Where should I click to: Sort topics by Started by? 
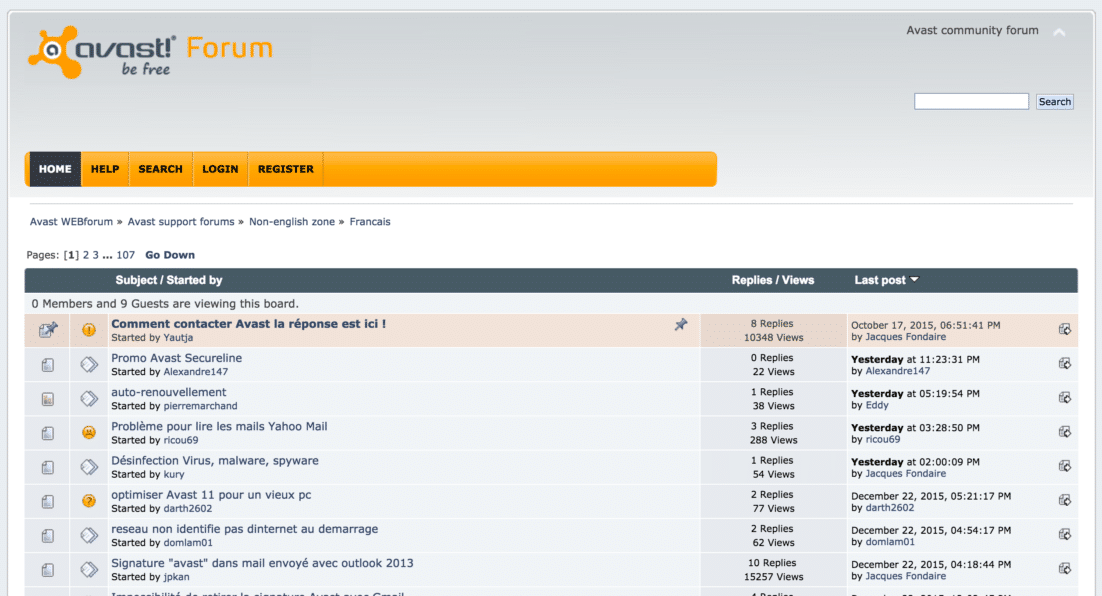pyautogui.click(x=194, y=280)
